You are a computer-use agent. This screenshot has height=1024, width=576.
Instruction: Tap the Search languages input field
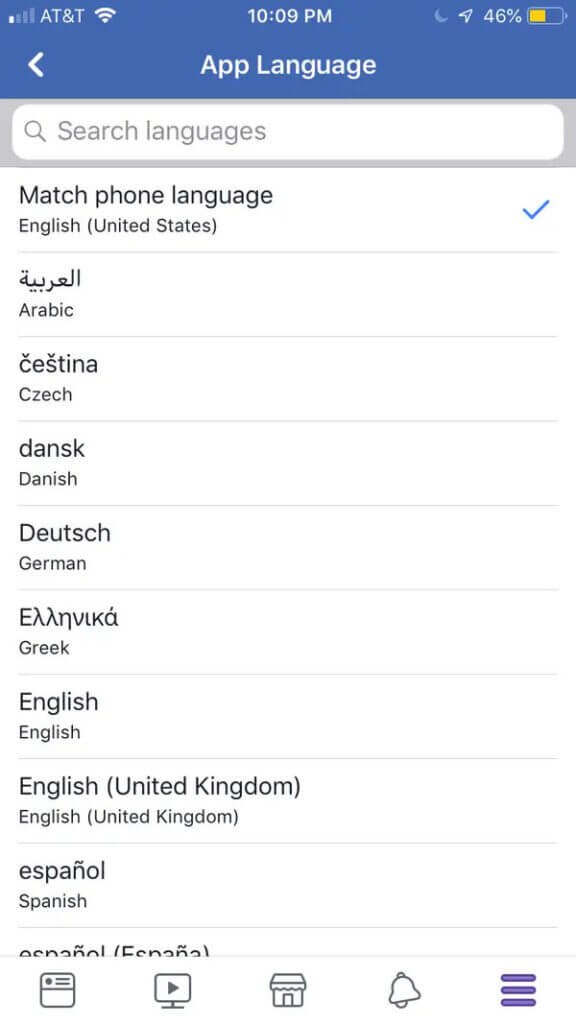pyautogui.click(x=288, y=131)
